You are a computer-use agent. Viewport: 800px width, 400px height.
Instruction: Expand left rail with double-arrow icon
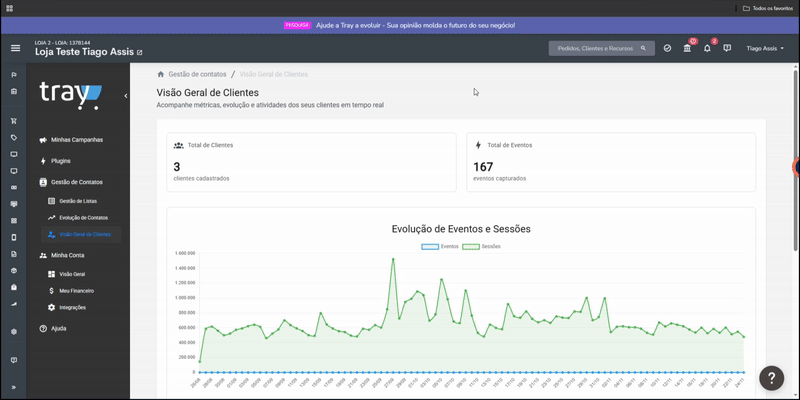14,387
